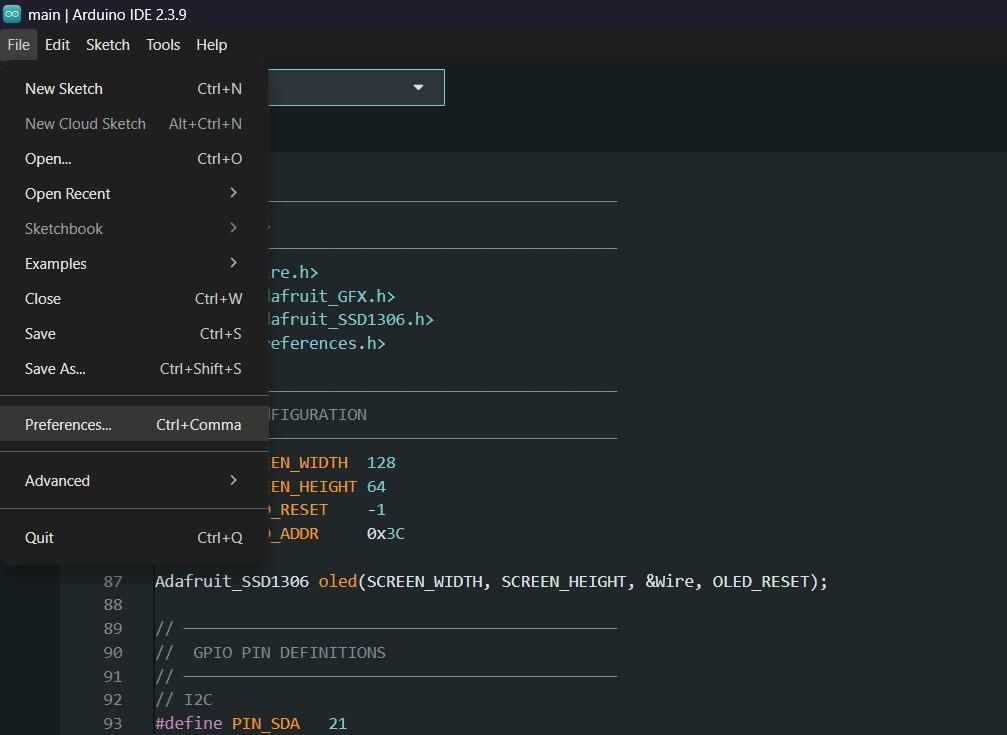Select Save As... menu entry
Image resolution: width=1007 pixels, height=735 pixels.
click(x=134, y=369)
